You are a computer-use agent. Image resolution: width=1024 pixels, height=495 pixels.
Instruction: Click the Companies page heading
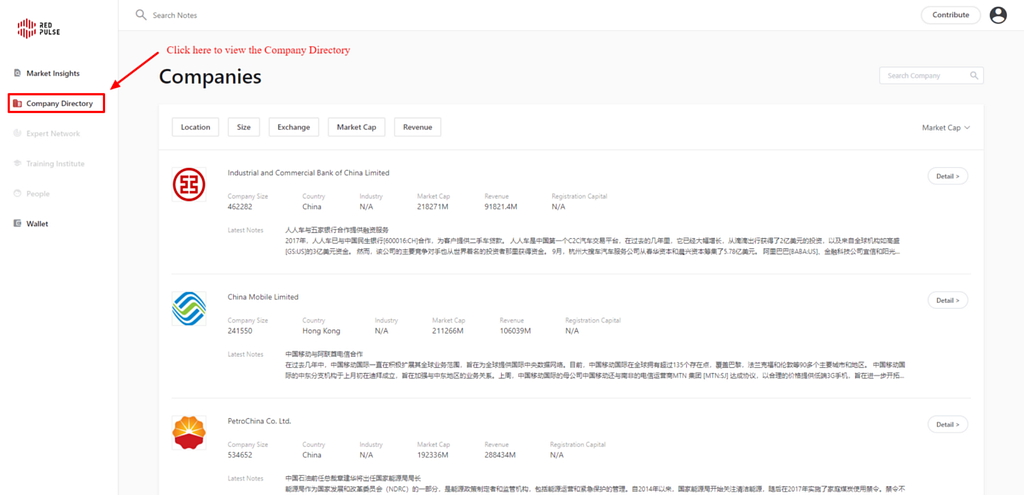[210, 76]
